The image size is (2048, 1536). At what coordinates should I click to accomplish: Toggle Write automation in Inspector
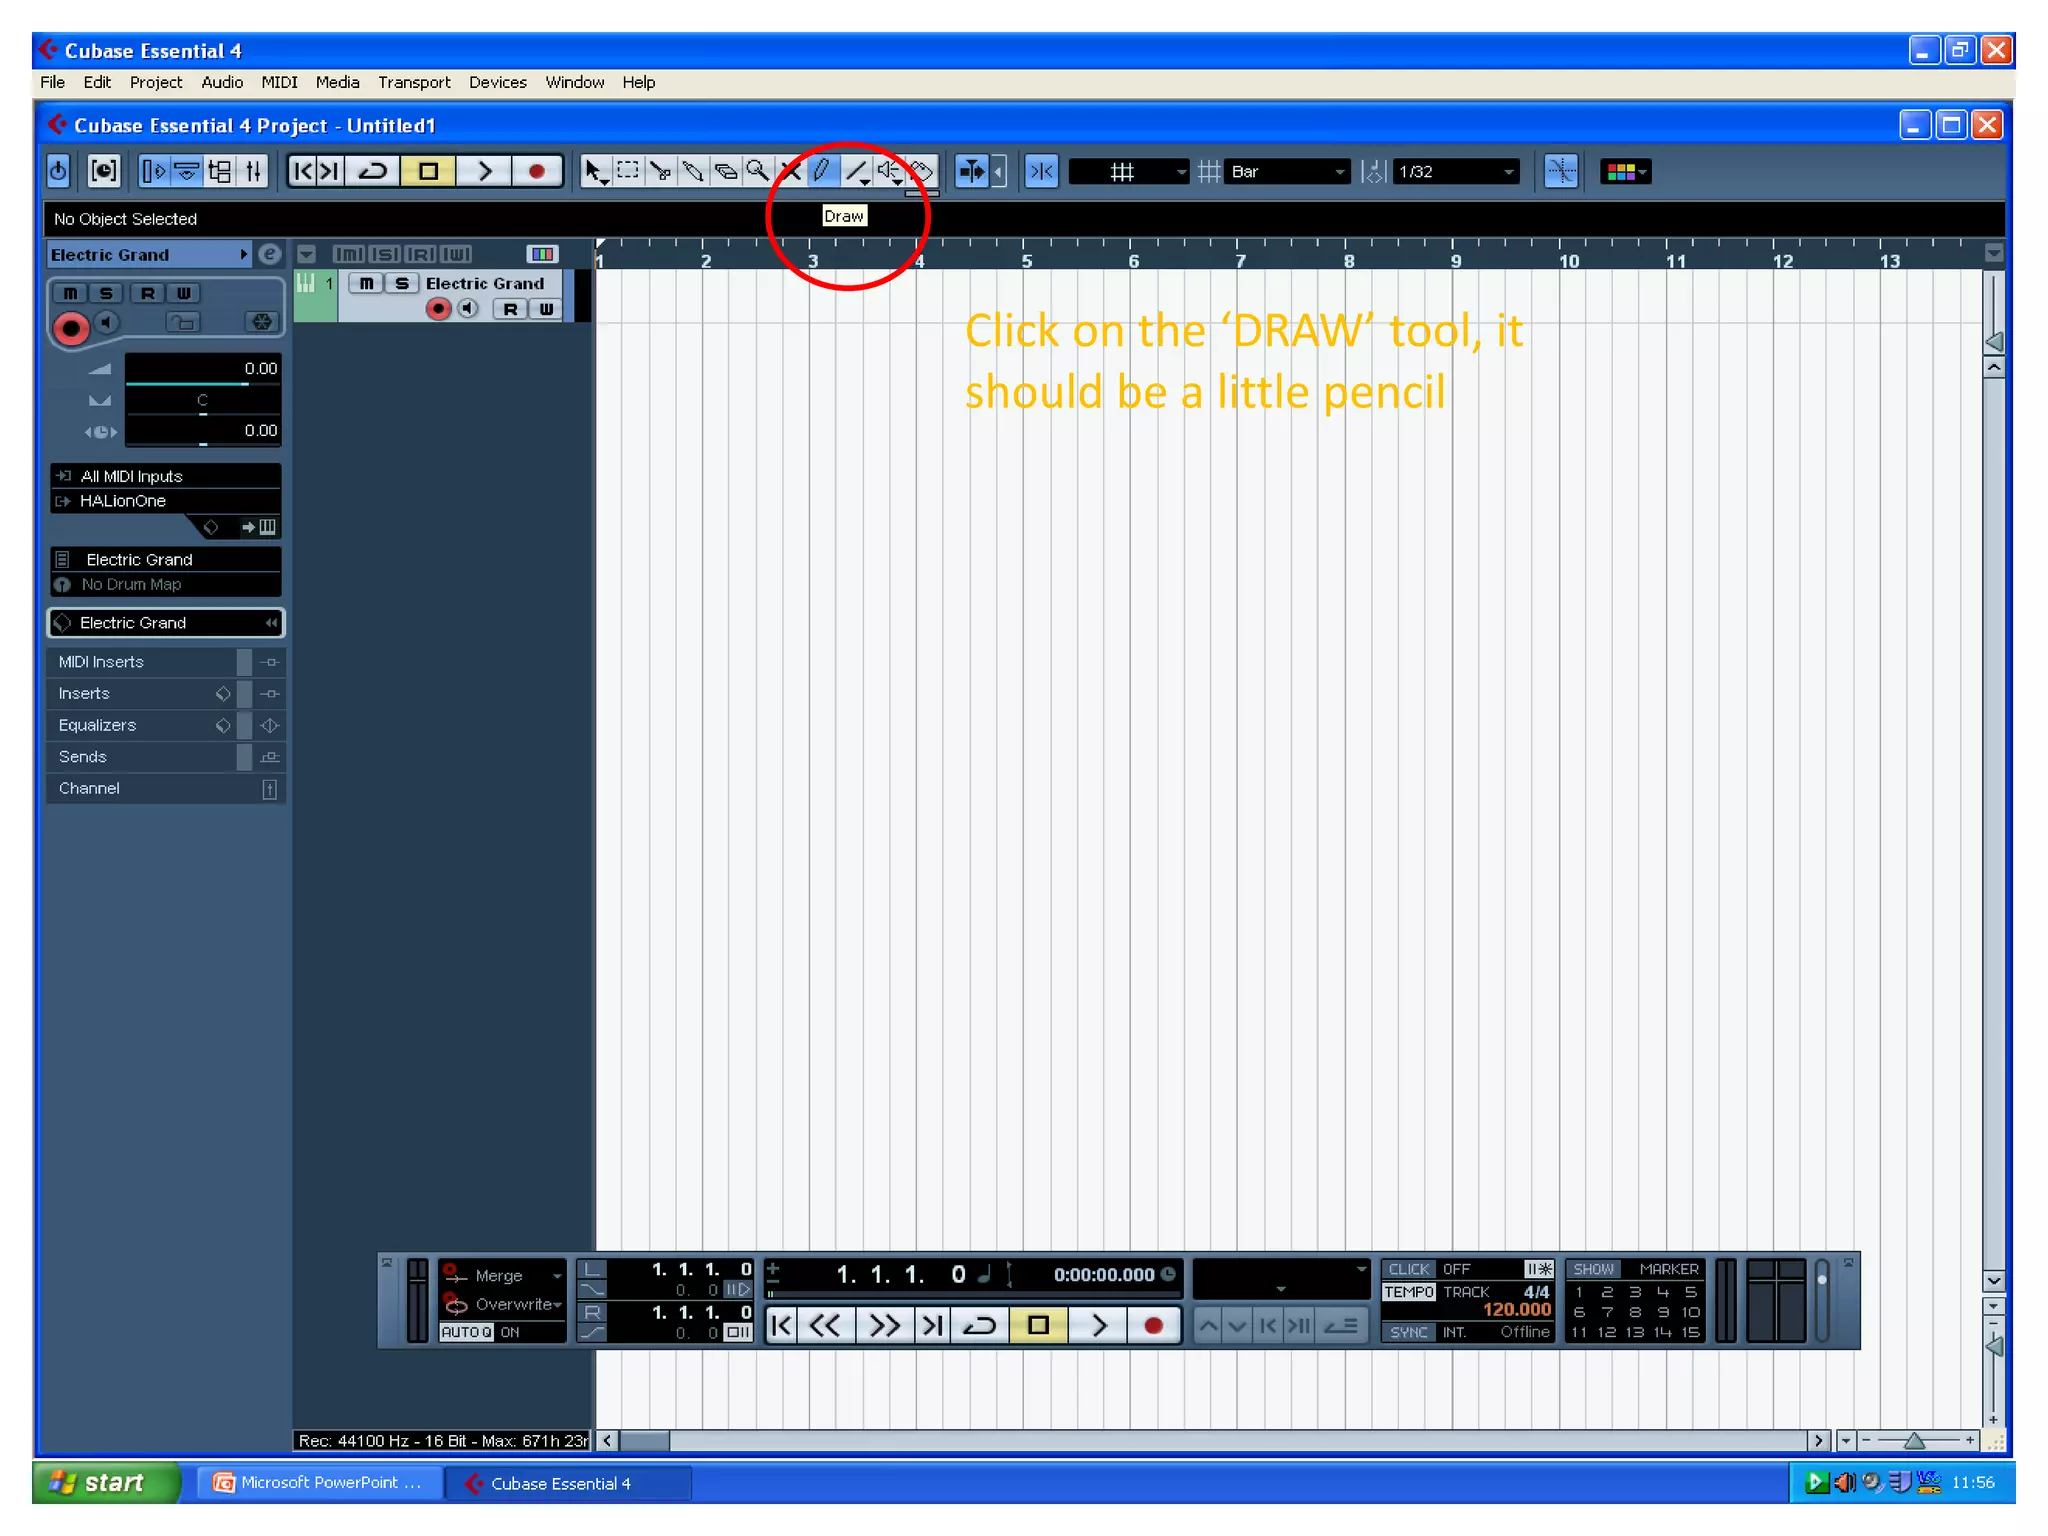pos(184,293)
